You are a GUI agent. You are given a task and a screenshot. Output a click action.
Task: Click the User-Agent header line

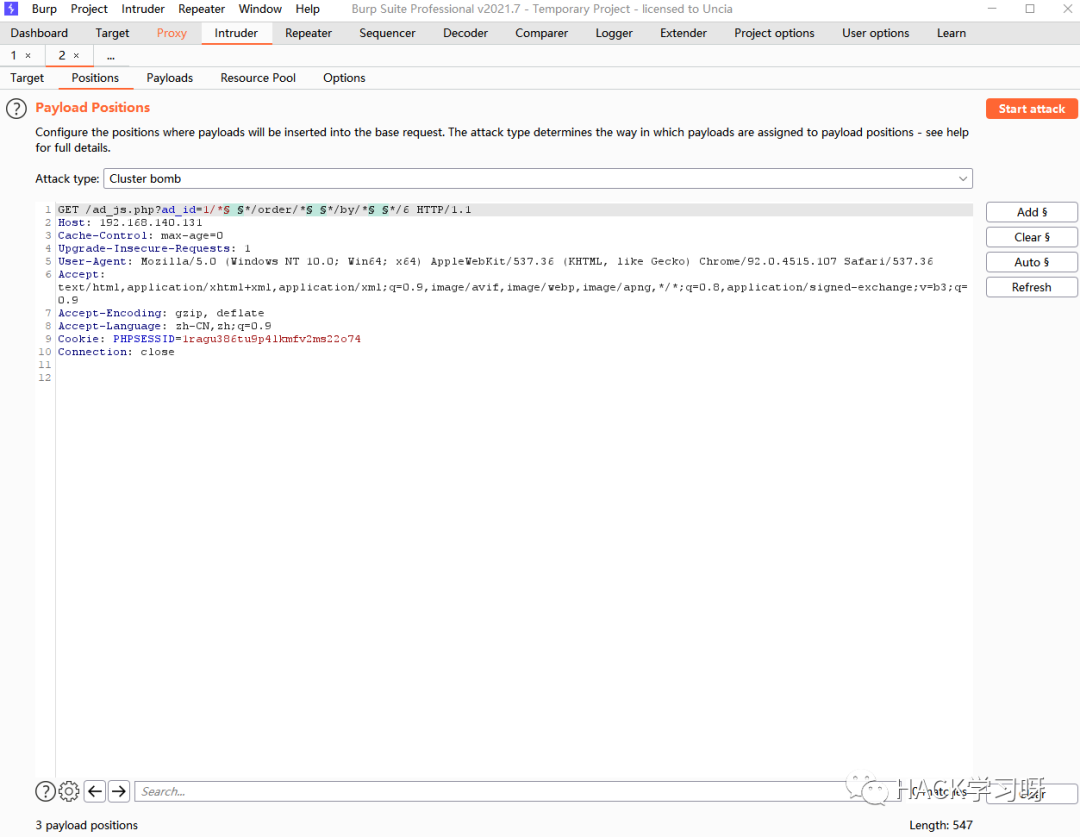[x=496, y=262]
